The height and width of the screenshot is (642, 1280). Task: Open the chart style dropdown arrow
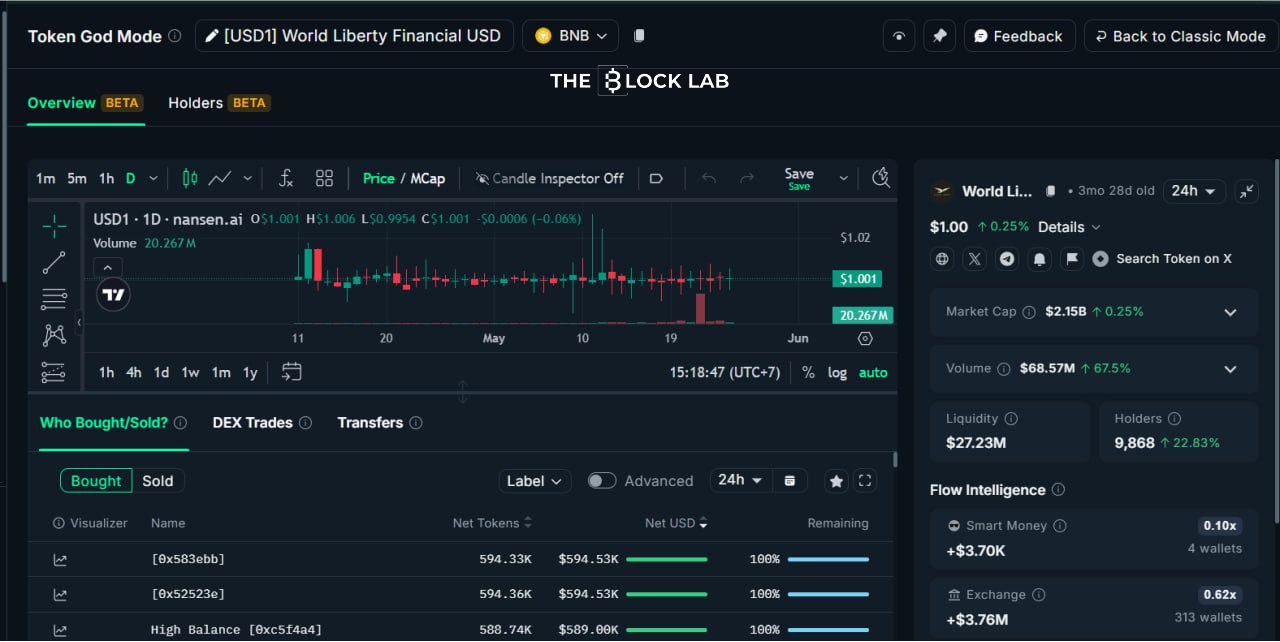coord(248,178)
